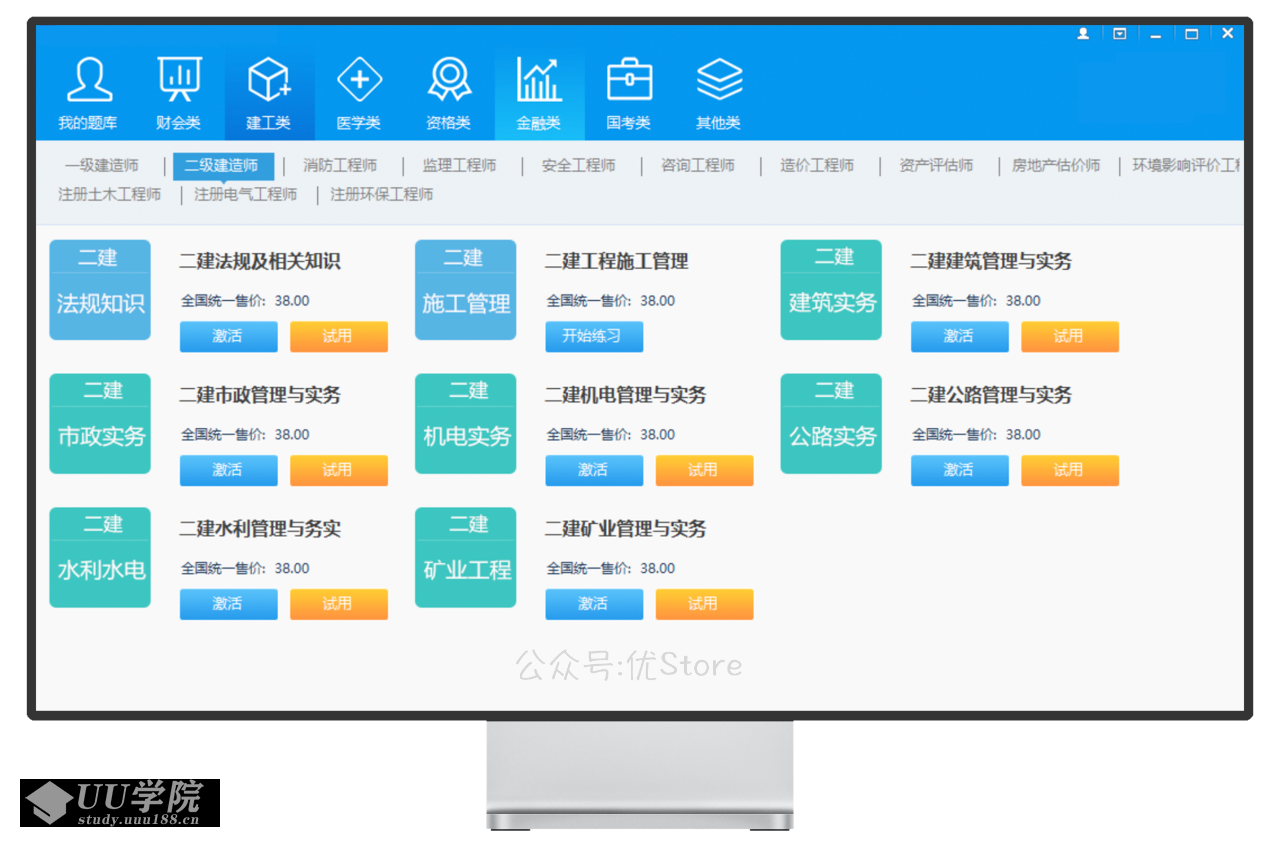
Task: Click 试用 for 二建机电管理与实务
Action: 704,471
